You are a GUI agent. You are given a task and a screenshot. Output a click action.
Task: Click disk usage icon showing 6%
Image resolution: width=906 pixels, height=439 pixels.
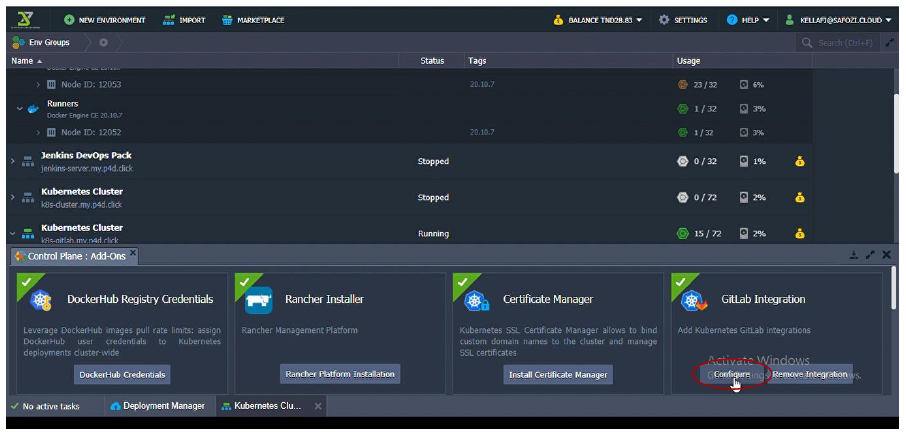(744, 84)
